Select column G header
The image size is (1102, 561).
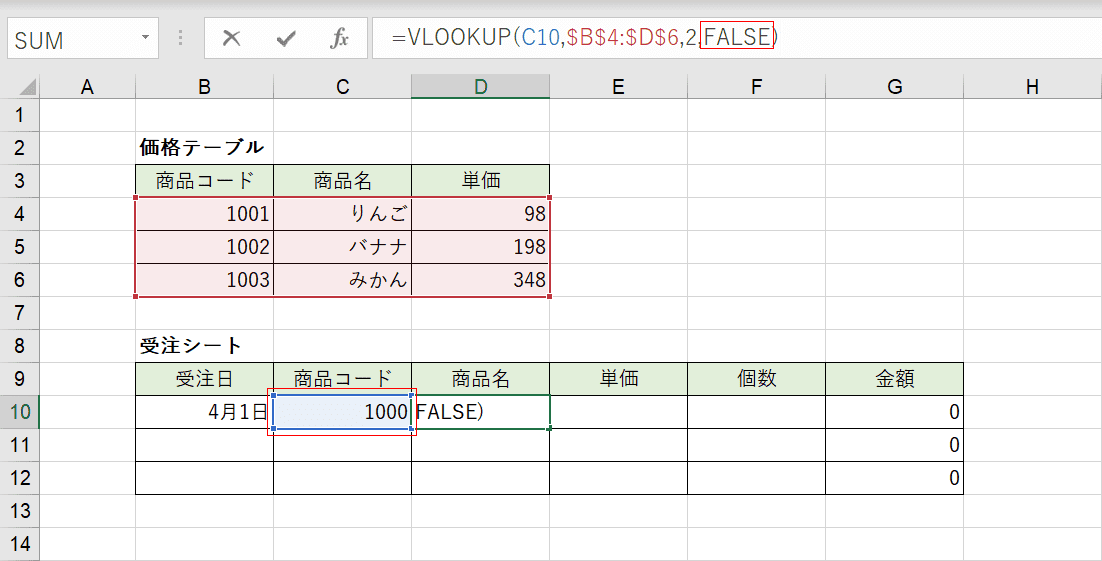(895, 86)
